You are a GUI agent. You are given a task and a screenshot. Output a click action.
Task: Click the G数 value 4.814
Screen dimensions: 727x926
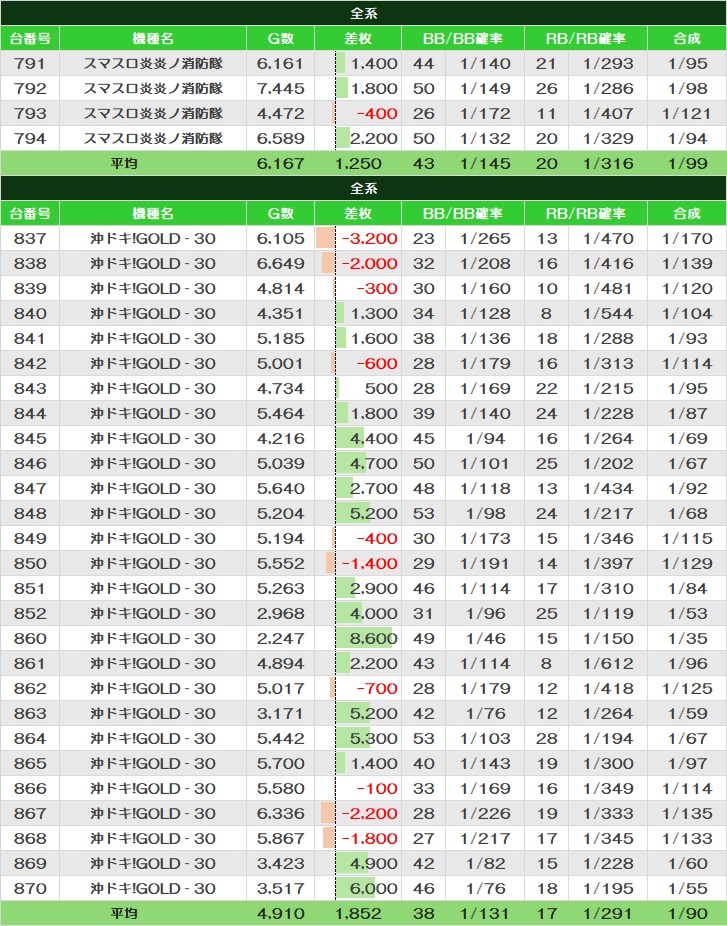pyautogui.click(x=281, y=289)
